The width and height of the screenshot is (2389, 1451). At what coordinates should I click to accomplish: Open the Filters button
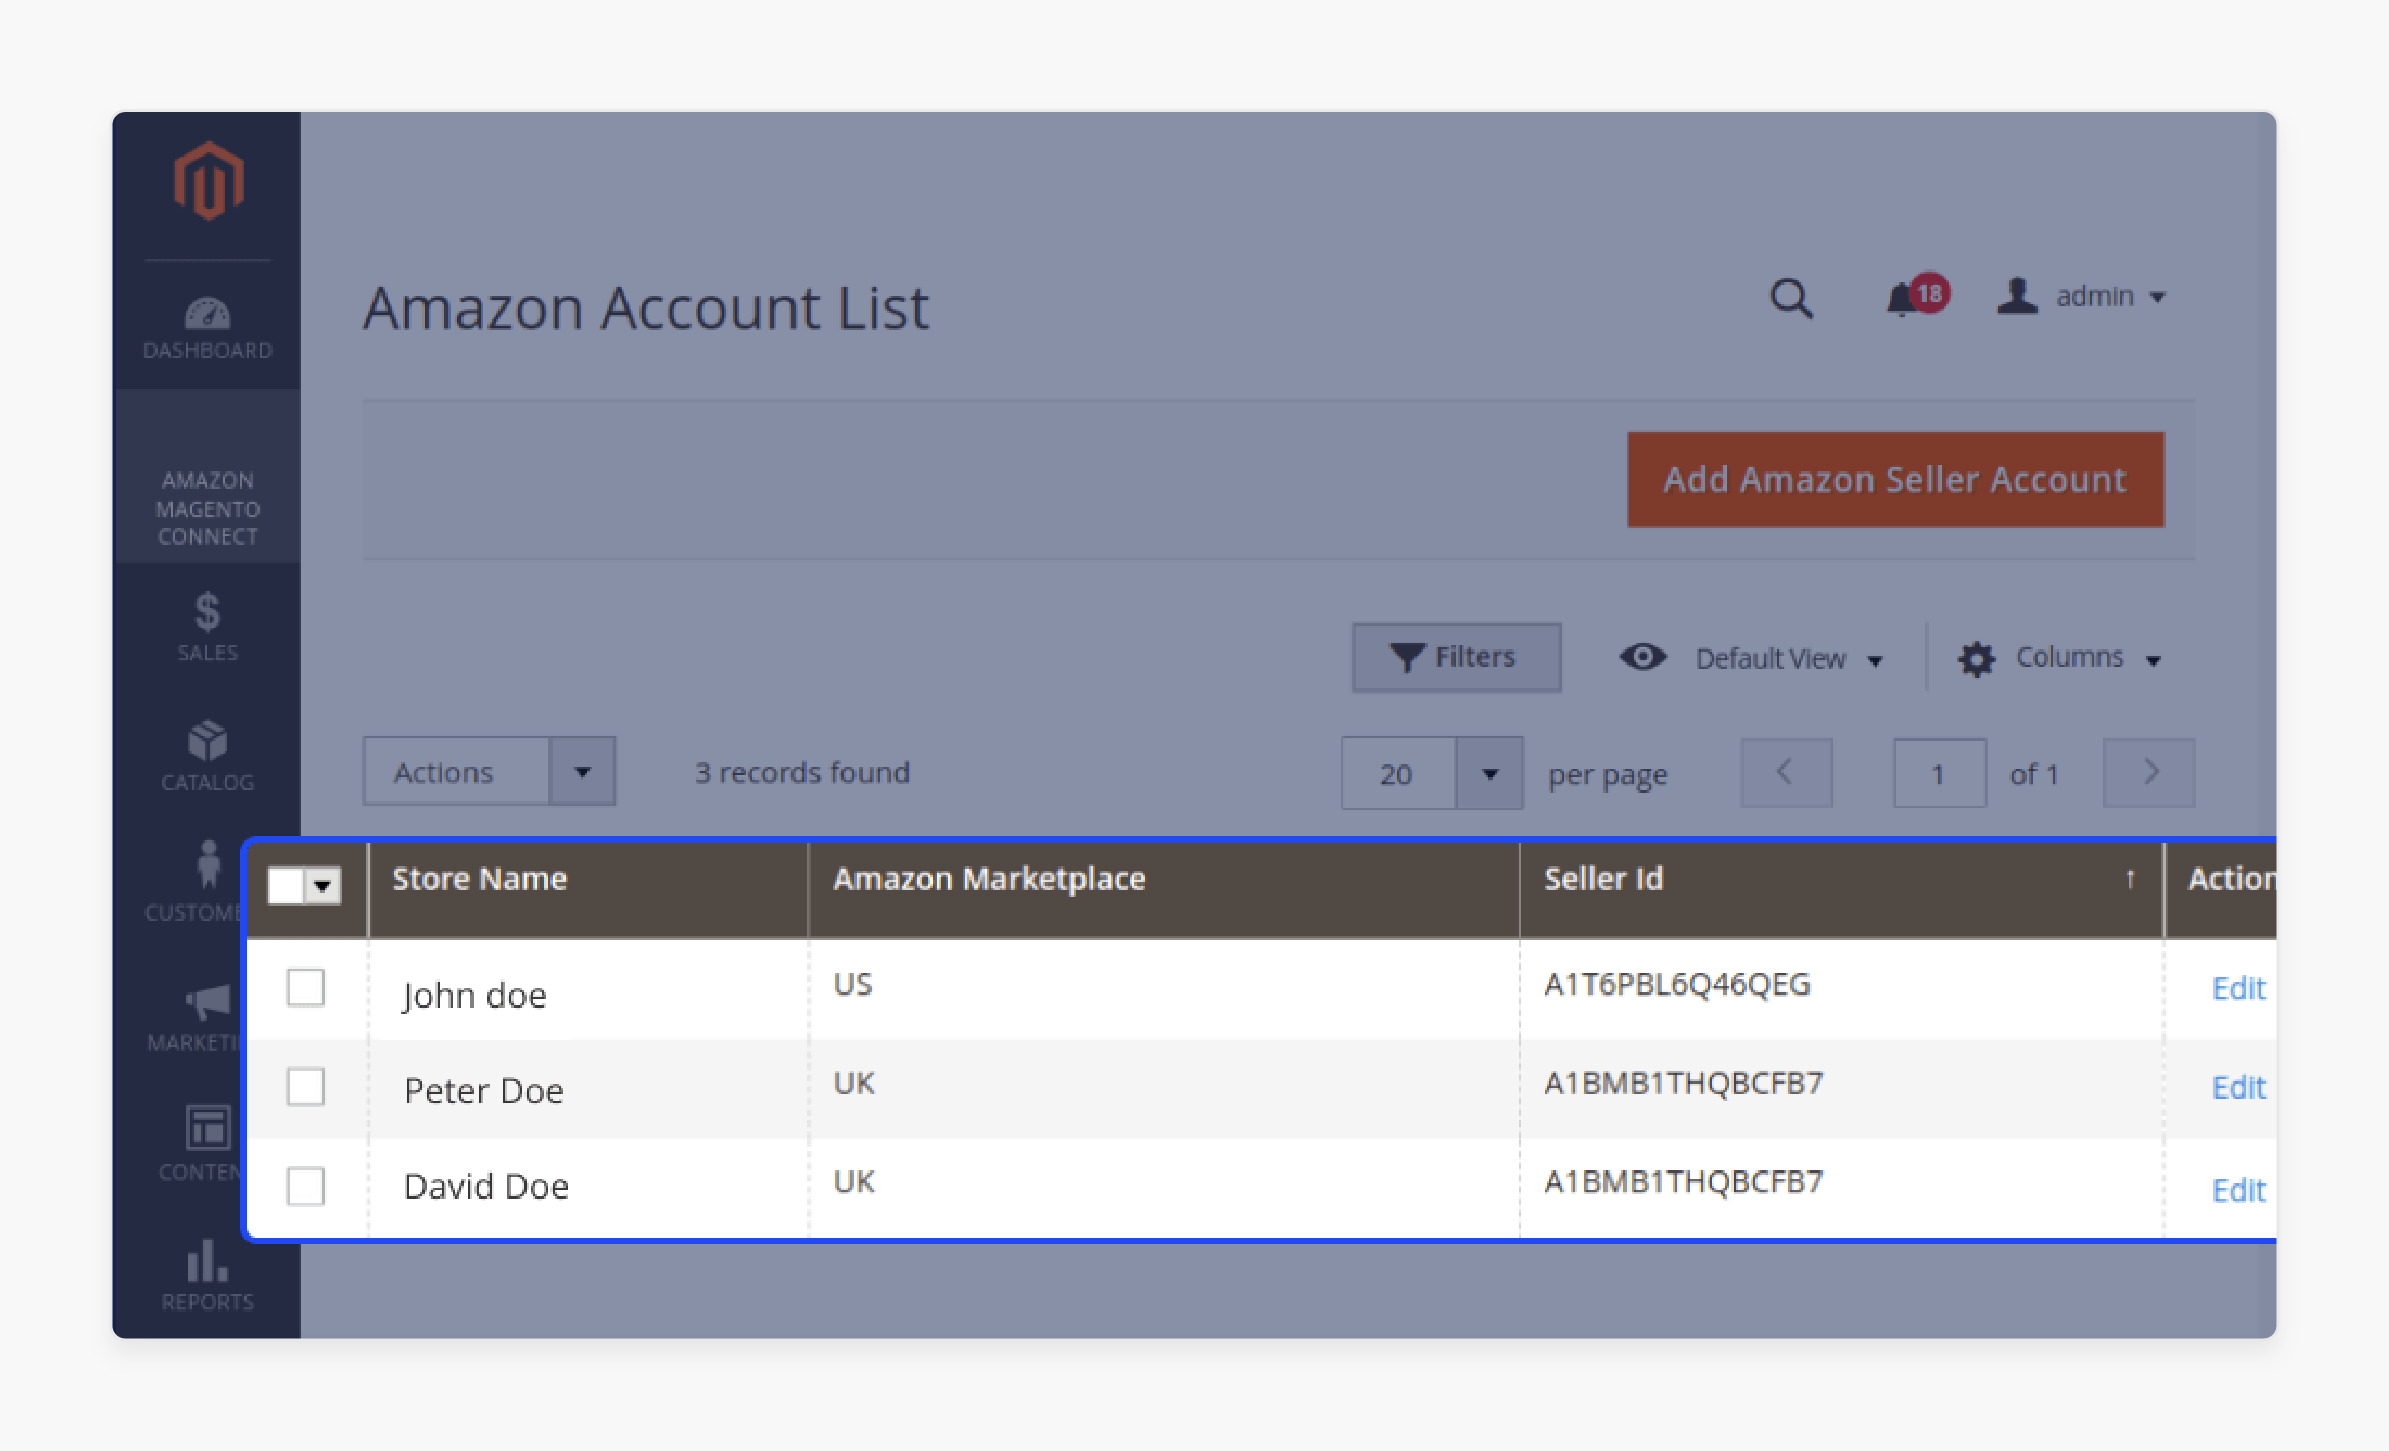point(1456,657)
